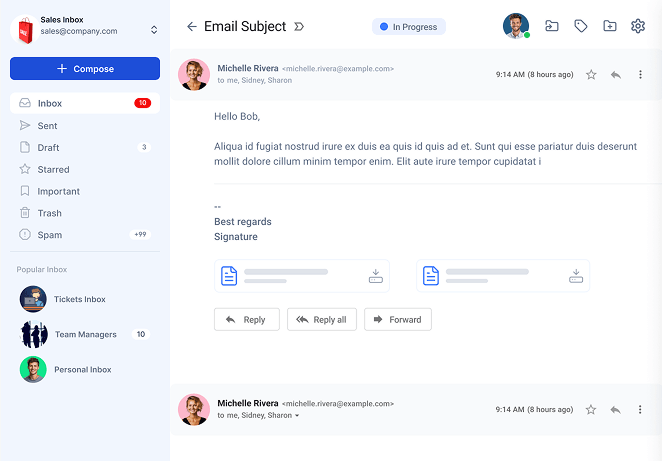Click the Compose button
This screenshot has width=662, height=461.
tap(85, 69)
